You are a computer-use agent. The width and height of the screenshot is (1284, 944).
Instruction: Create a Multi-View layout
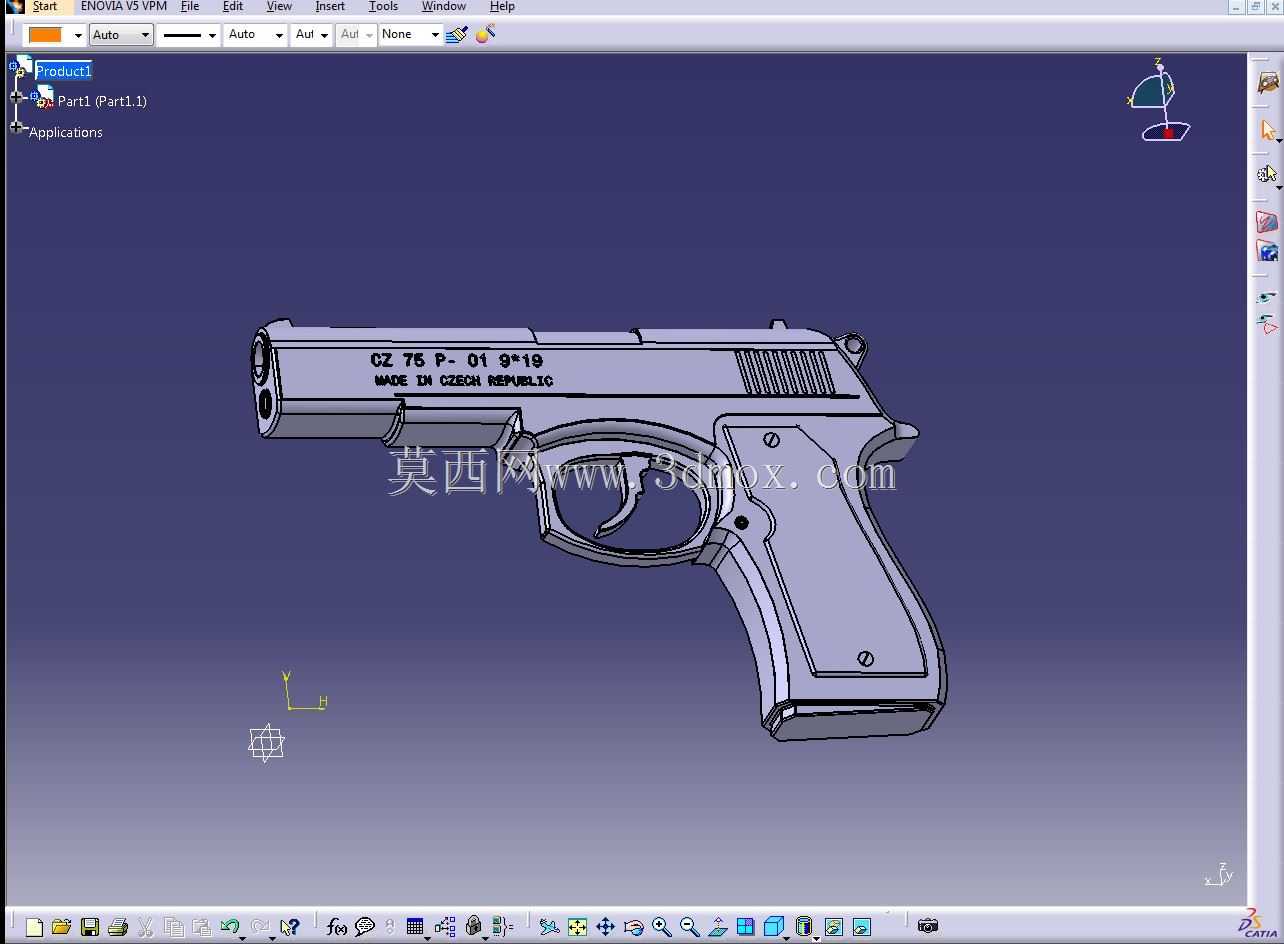click(x=745, y=927)
